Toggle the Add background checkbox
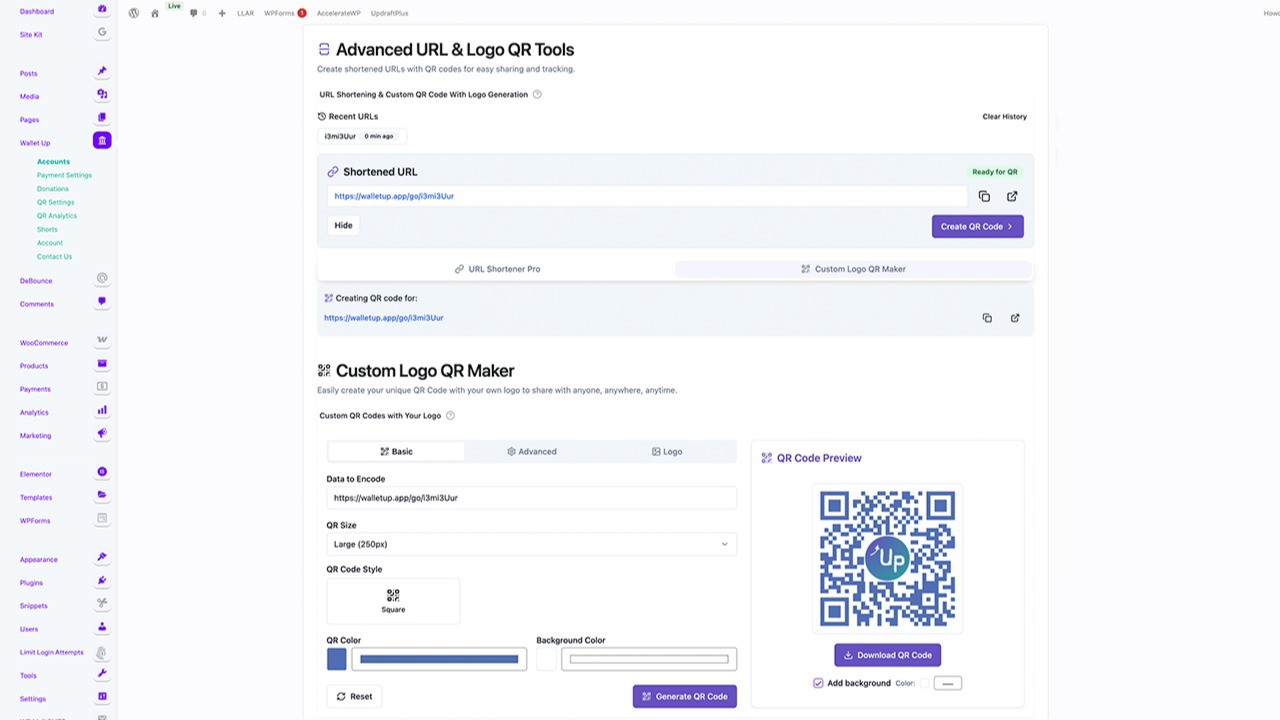The height and width of the screenshot is (720, 1280). point(818,683)
